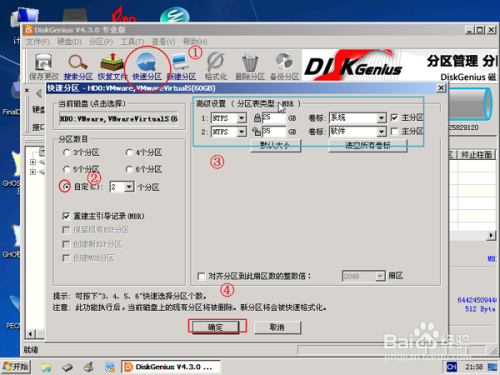Viewport: 500px width, 375px height.
Task: Launch the Recover Files (恢复文件) tool
Action: tap(112, 67)
